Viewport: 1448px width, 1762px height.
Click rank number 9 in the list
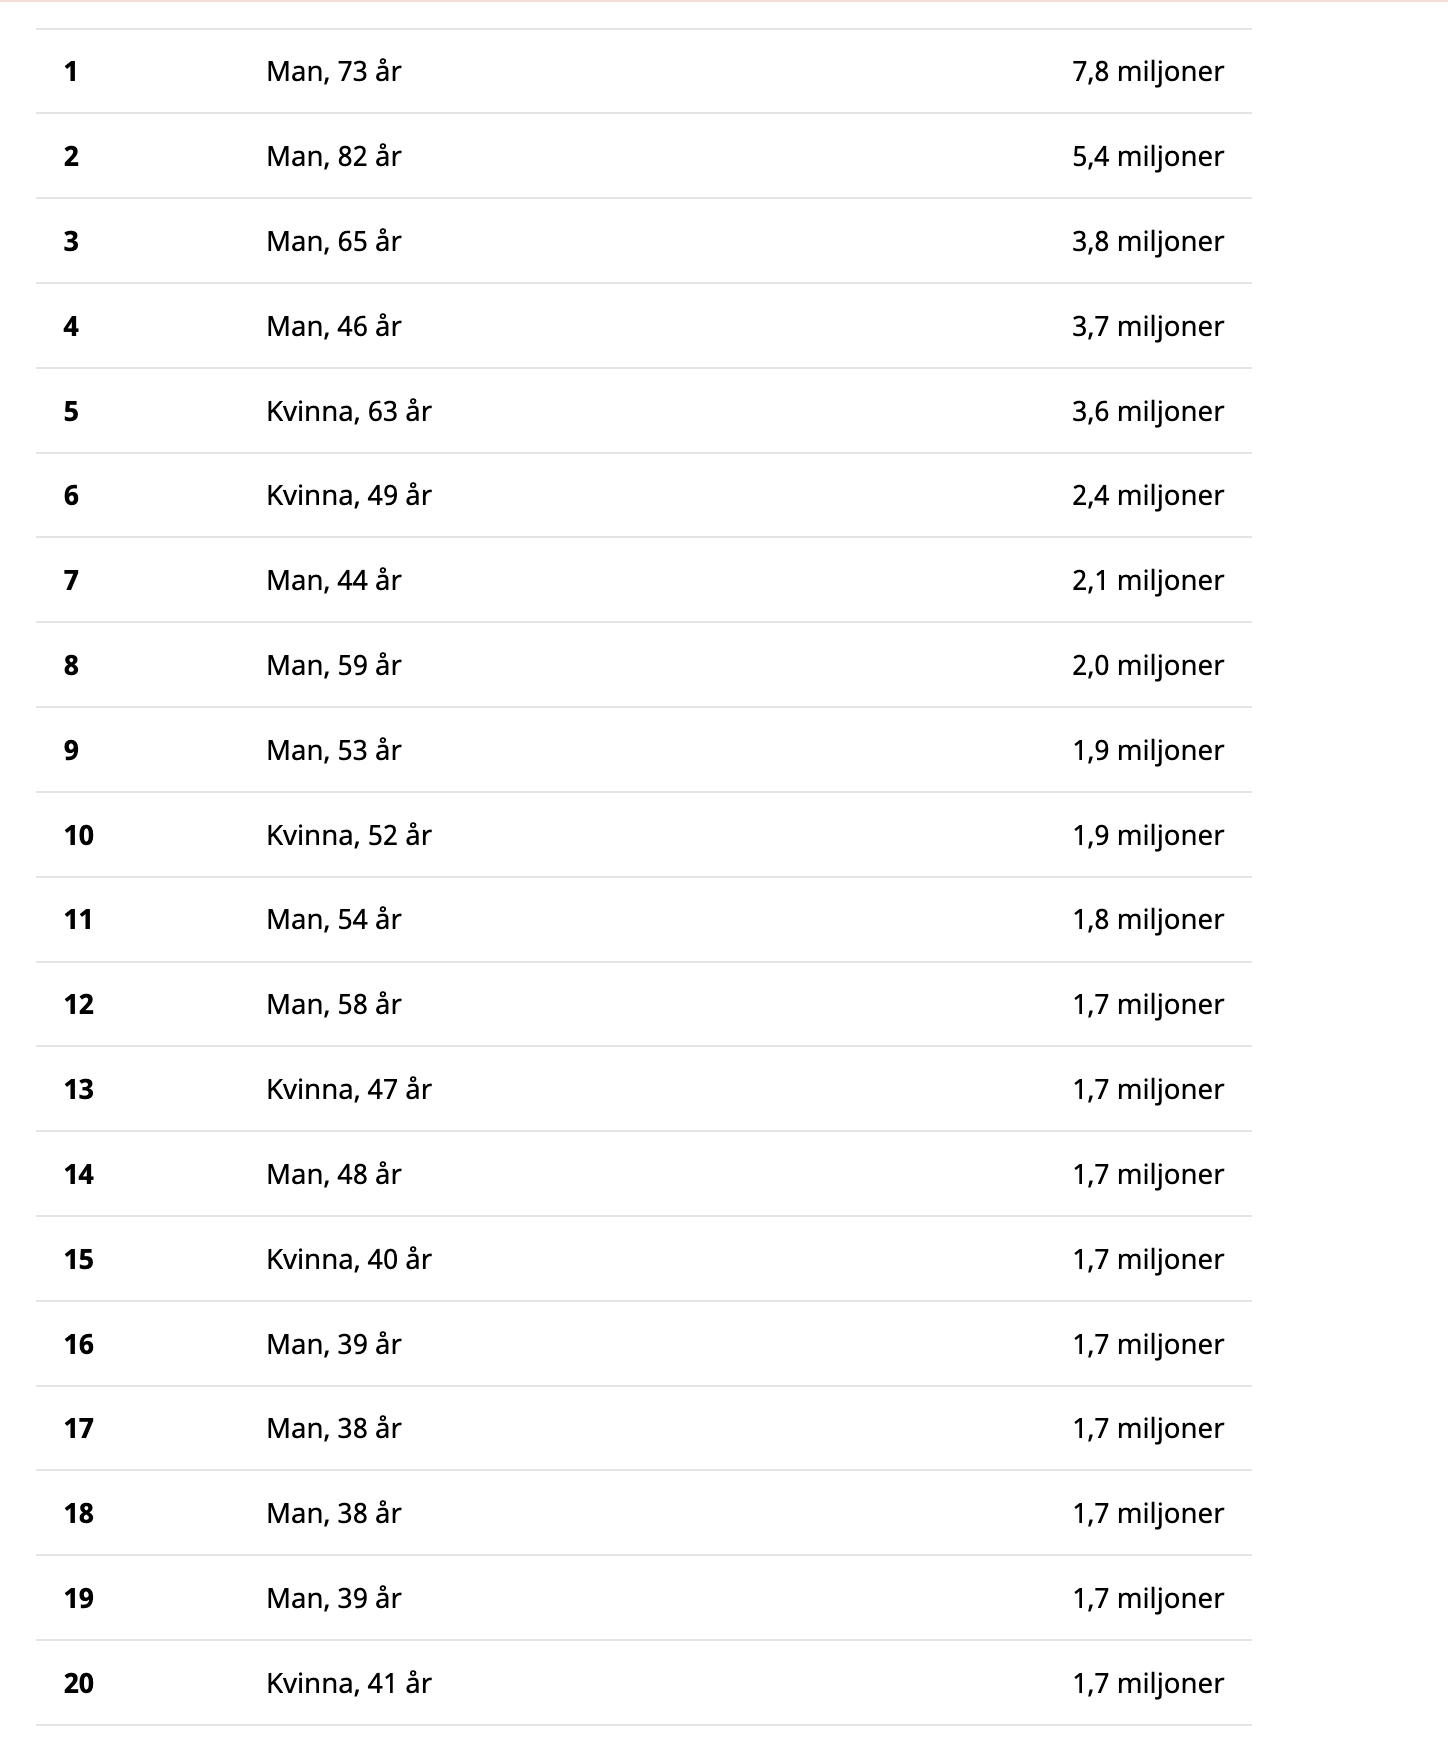point(71,751)
